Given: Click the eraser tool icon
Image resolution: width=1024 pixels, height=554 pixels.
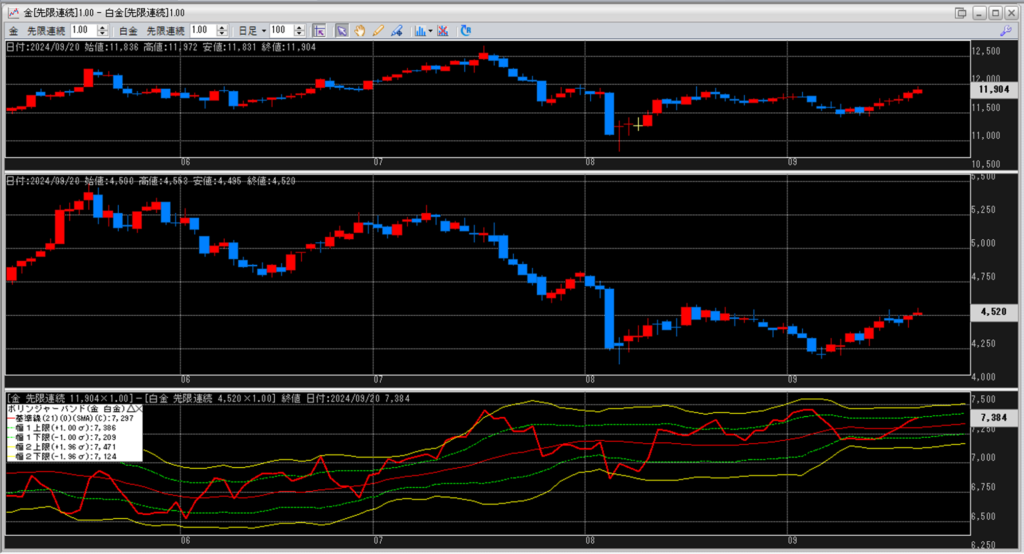Looking at the screenshot, I should (x=397, y=31).
